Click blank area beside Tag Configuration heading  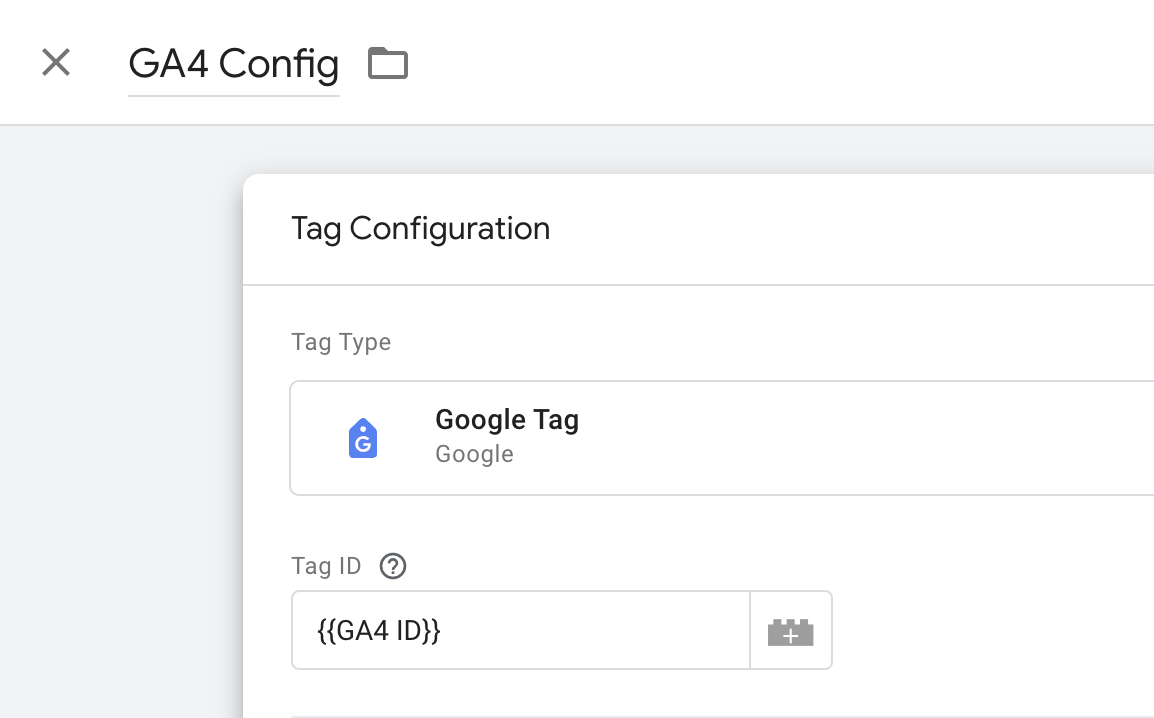846,229
